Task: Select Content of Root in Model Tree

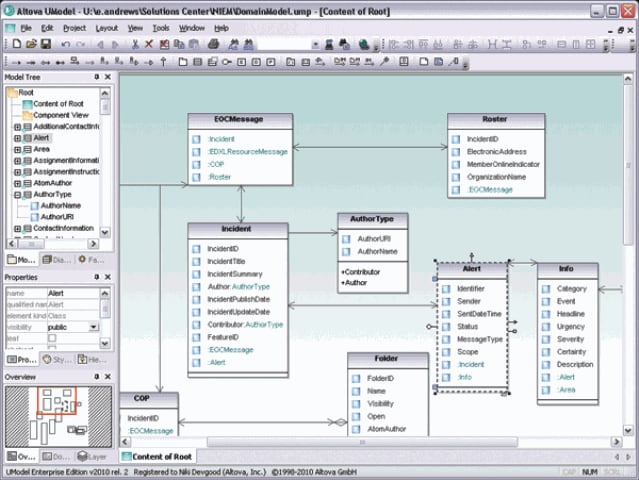Action: [58, 104]
